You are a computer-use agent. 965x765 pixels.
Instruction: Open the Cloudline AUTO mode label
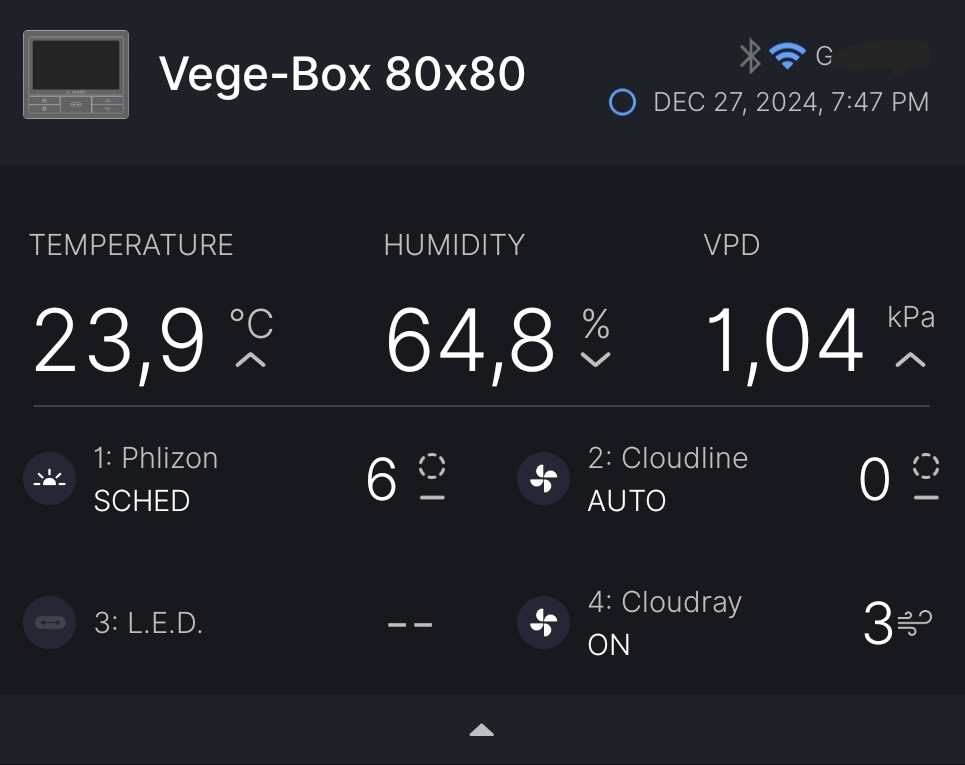[x=626, y=500]
